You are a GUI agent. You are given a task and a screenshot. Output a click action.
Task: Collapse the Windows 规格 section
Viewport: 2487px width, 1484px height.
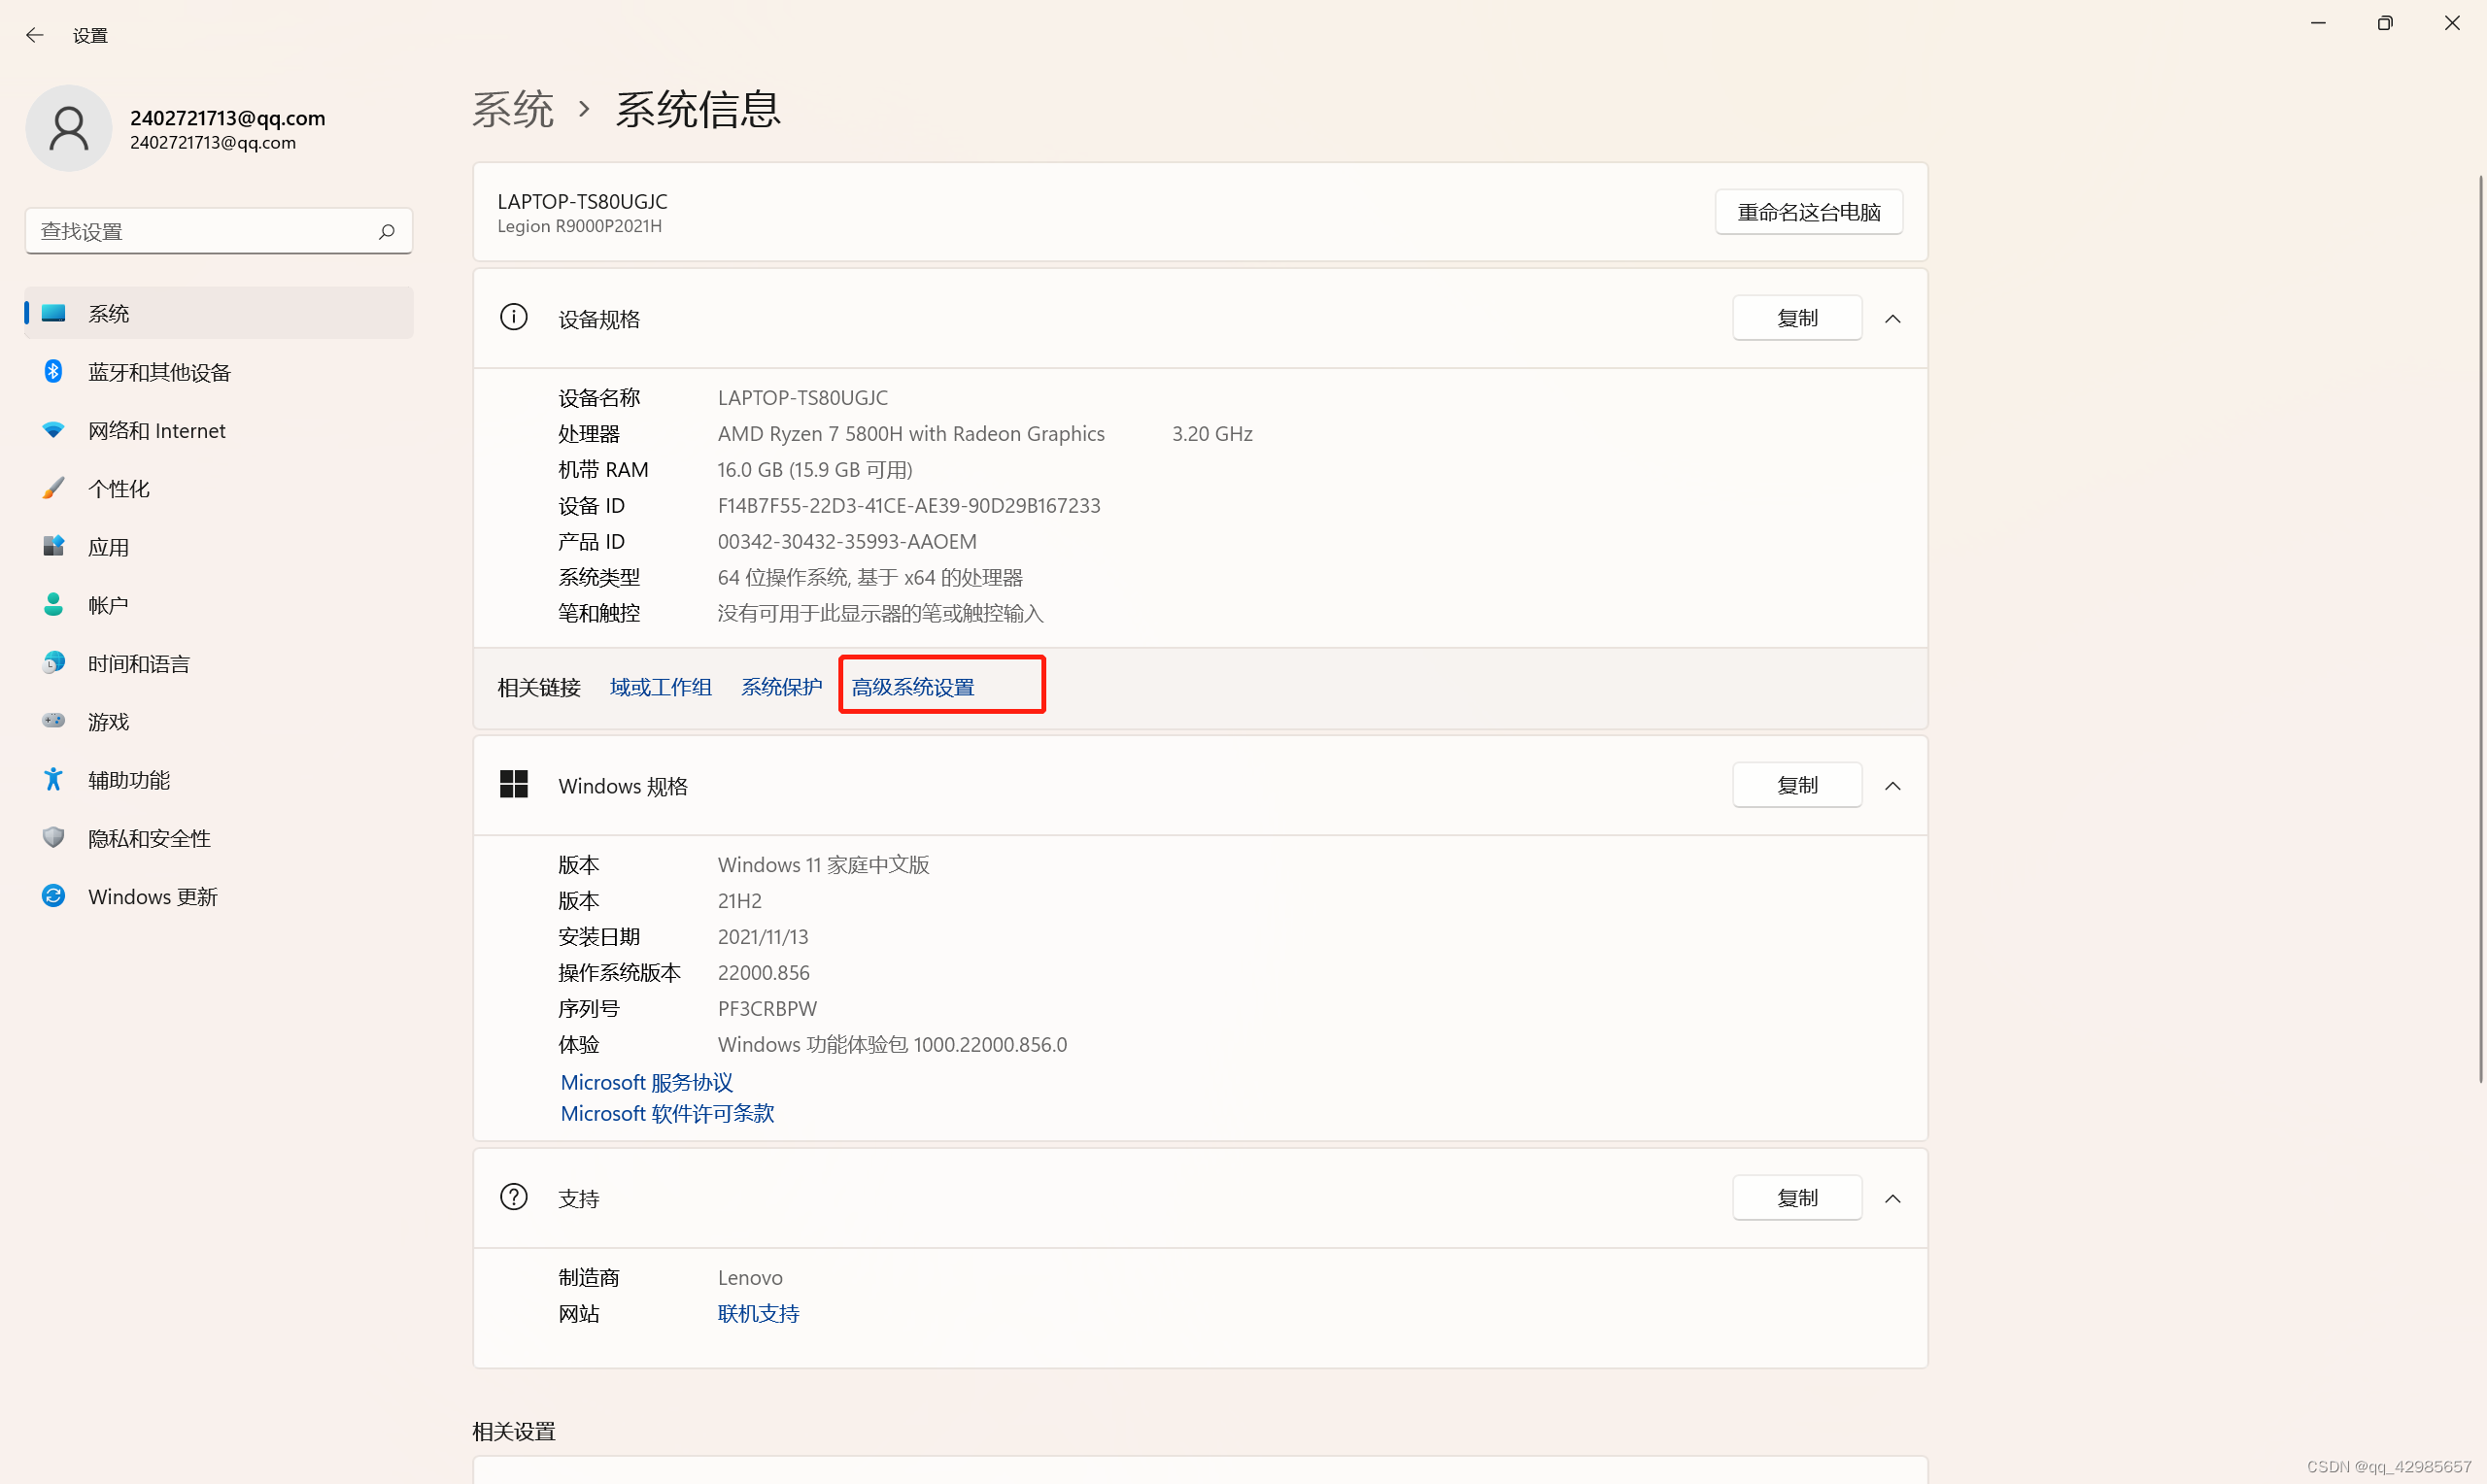click(x=1893, y=785)
